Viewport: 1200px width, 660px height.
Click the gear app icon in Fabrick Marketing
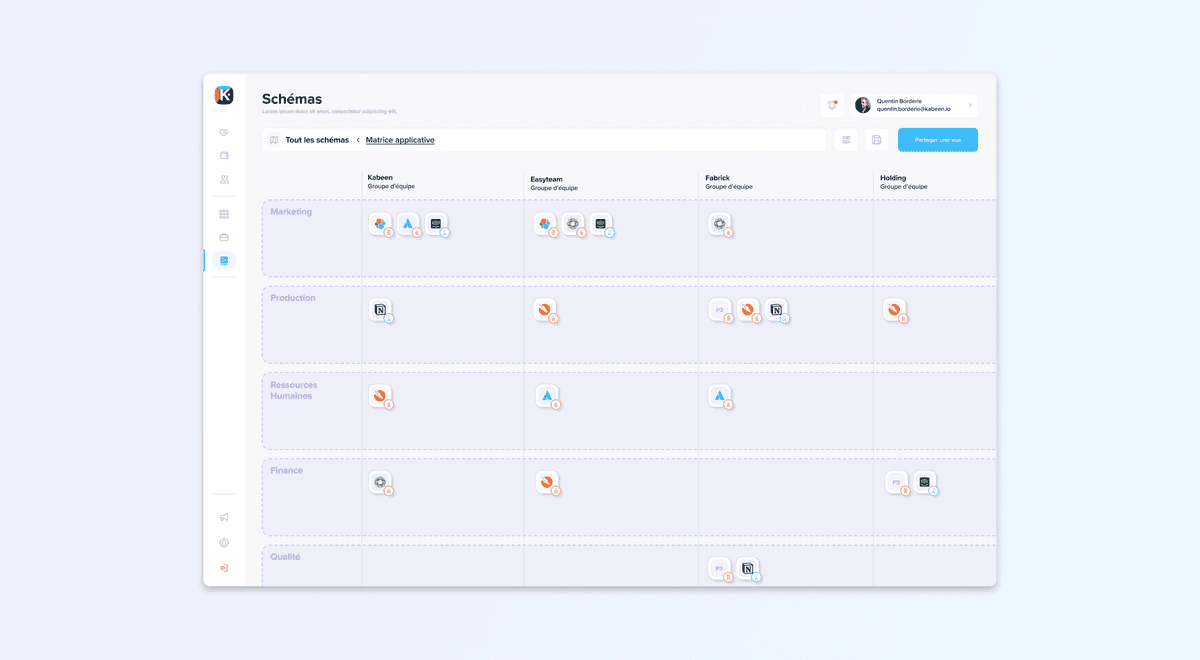point(721,224)
